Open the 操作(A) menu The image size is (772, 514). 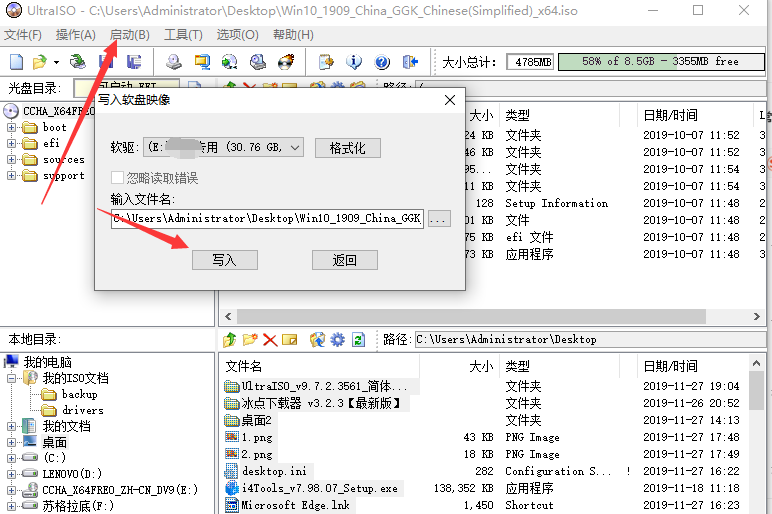click(76, 35)
